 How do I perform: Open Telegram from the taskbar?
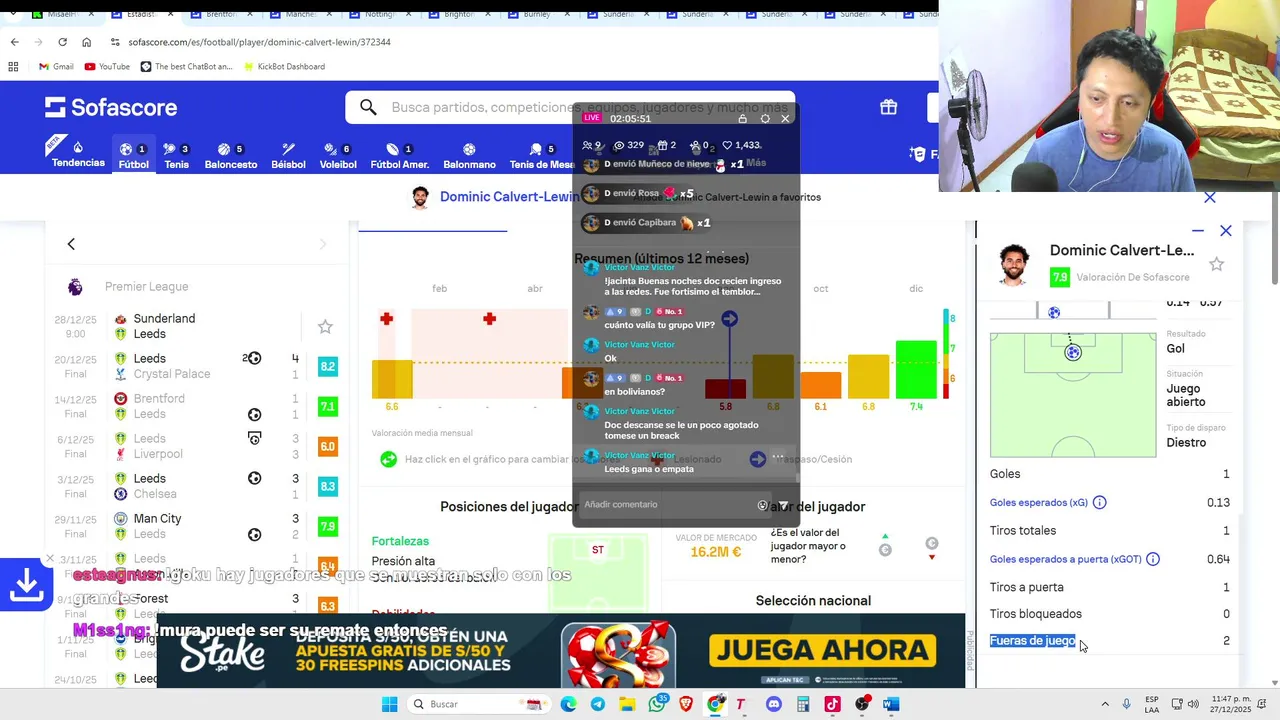597,704
